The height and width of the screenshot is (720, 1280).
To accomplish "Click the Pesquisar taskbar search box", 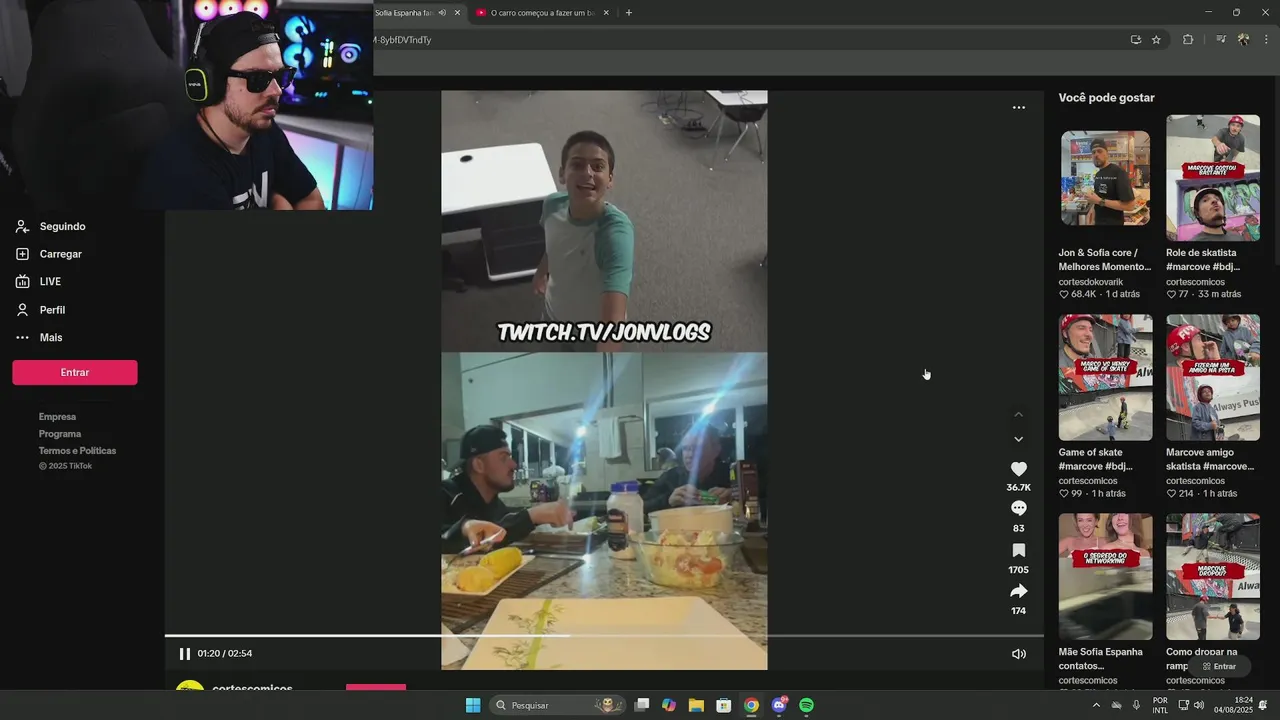I will point(557,705).
